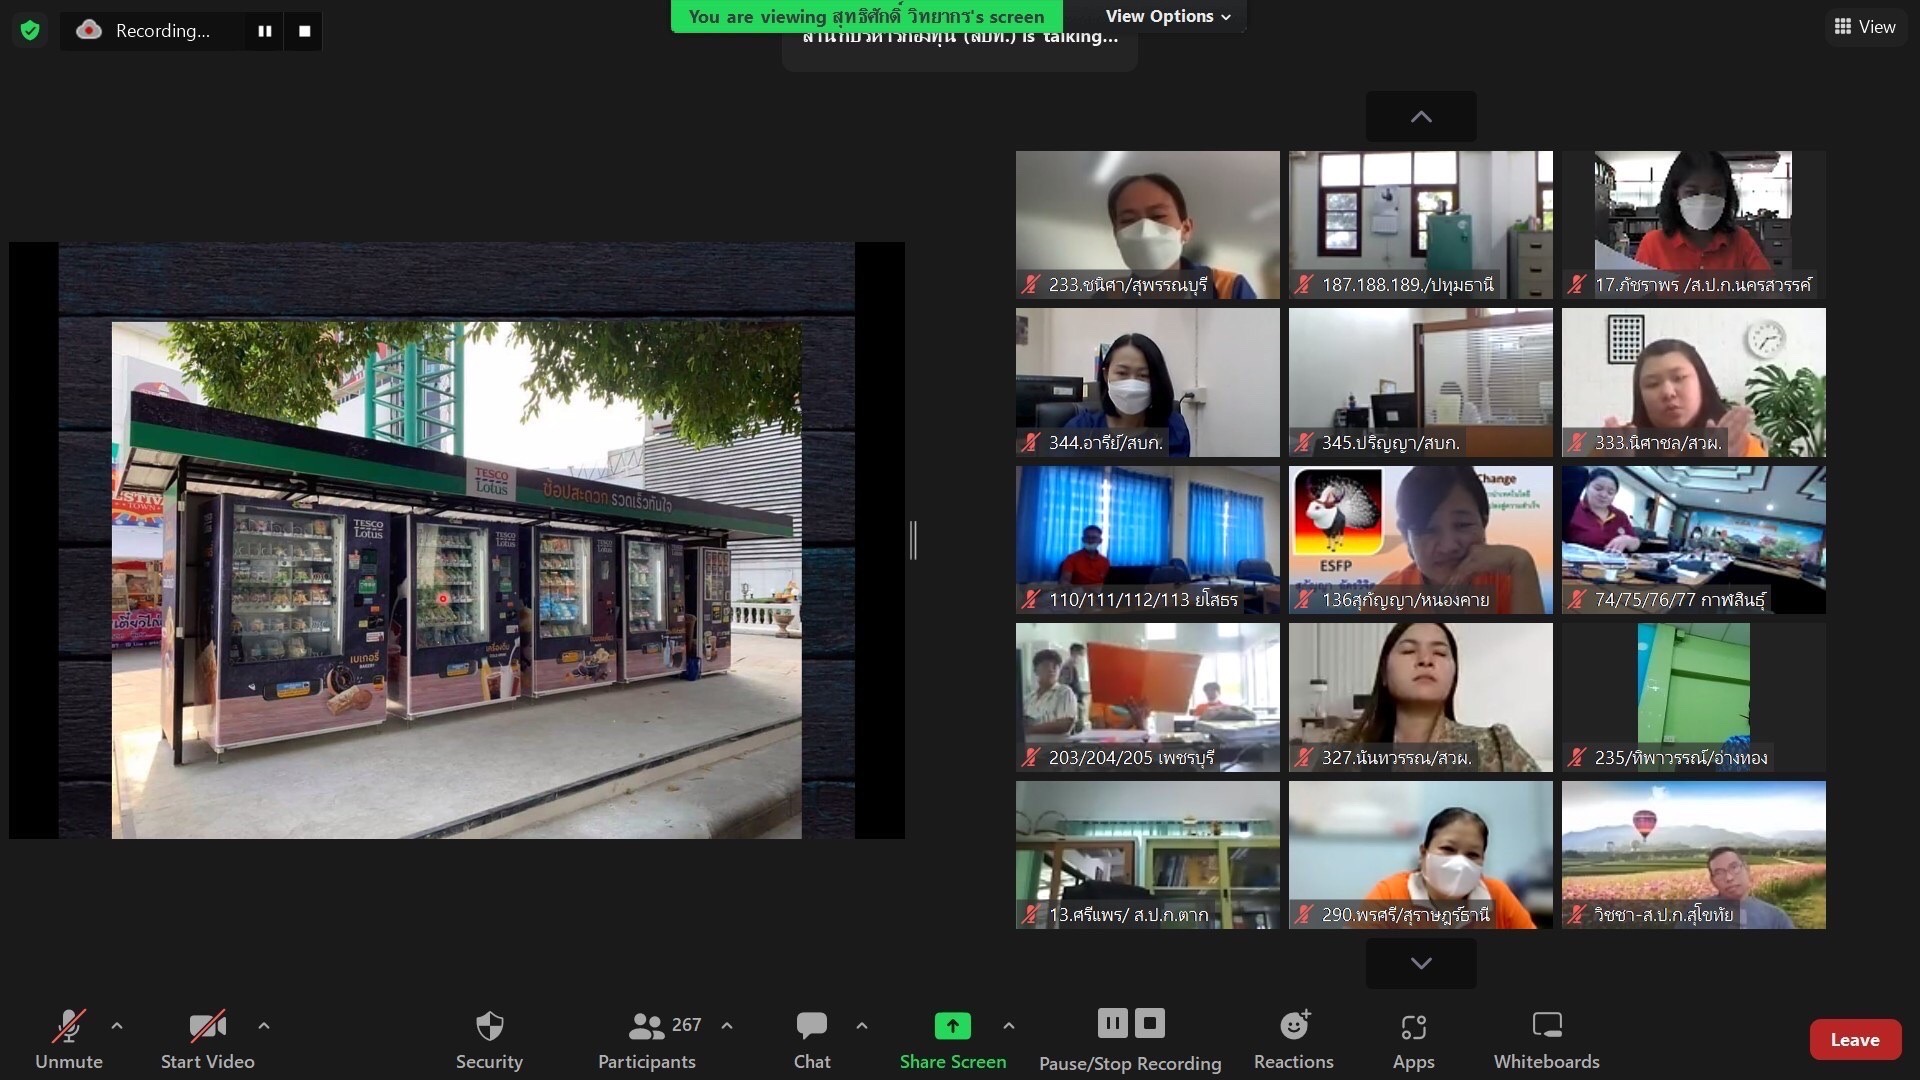The width and height of the screenshot is (1920, 1080).
Task: Expand video settings caret beside Start Video
Action: click(264, 1025)
